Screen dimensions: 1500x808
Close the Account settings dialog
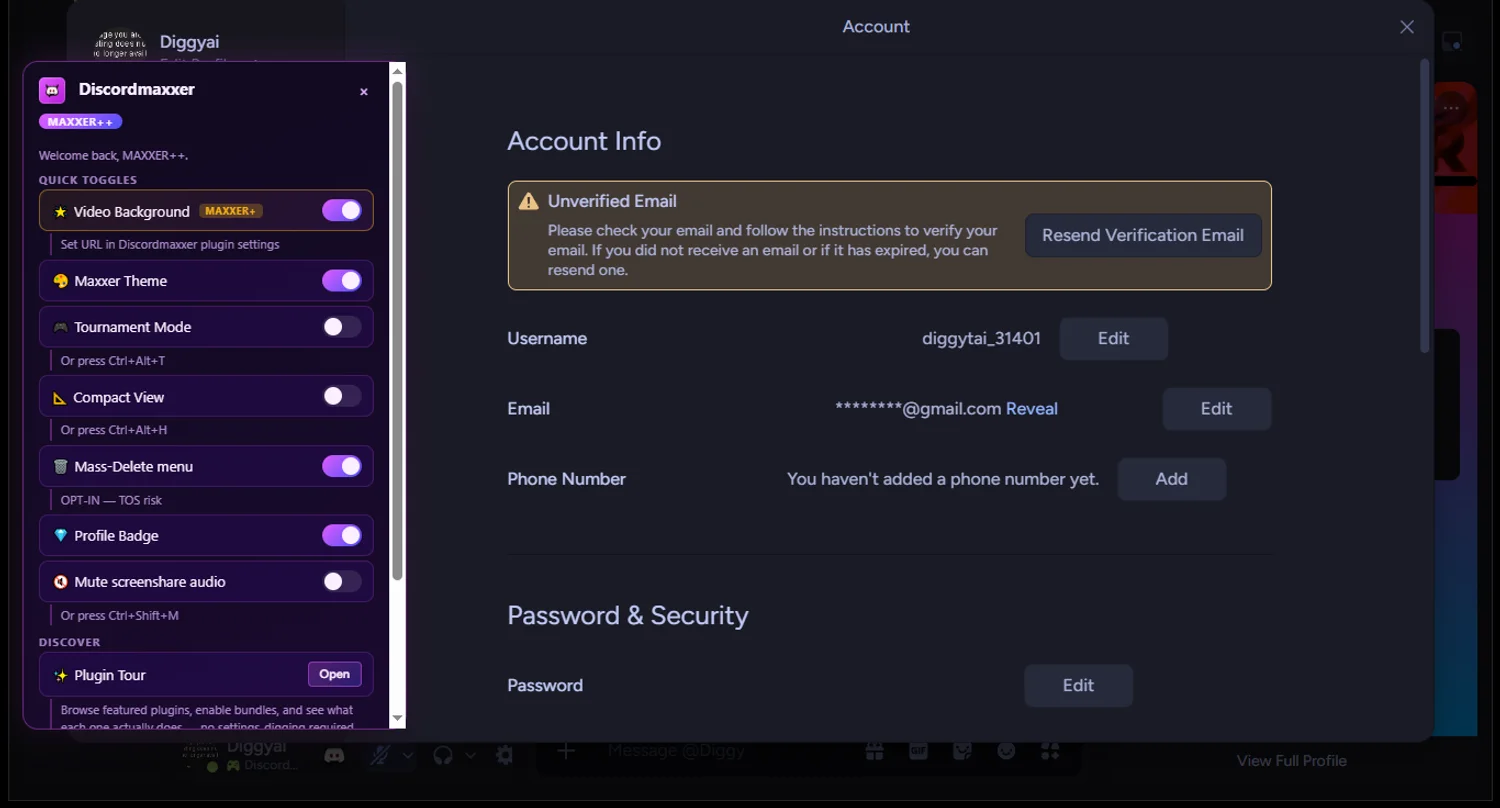(x=1407, y=27)
